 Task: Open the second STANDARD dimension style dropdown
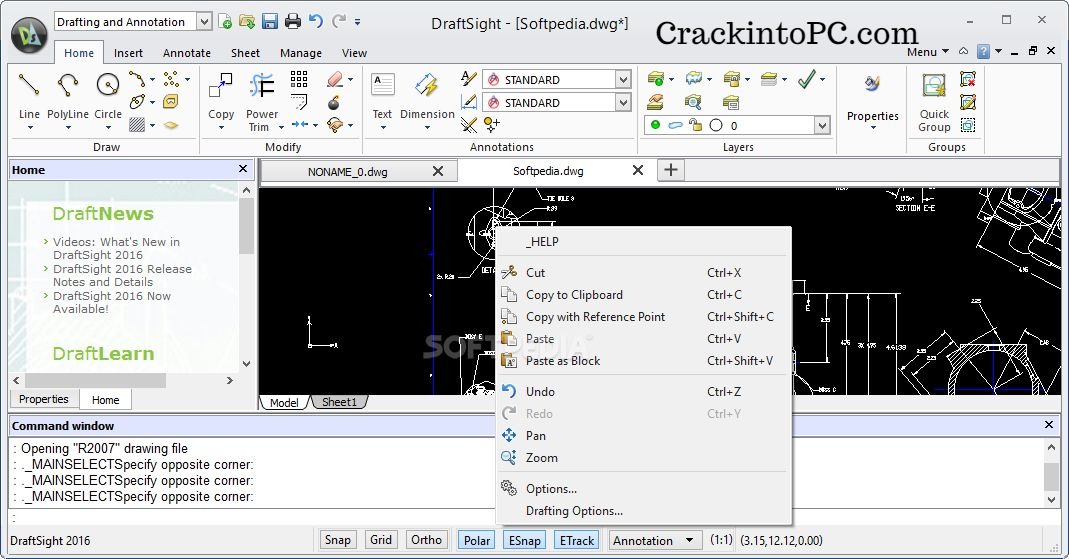pyautogui.click(x=623, y=102)
